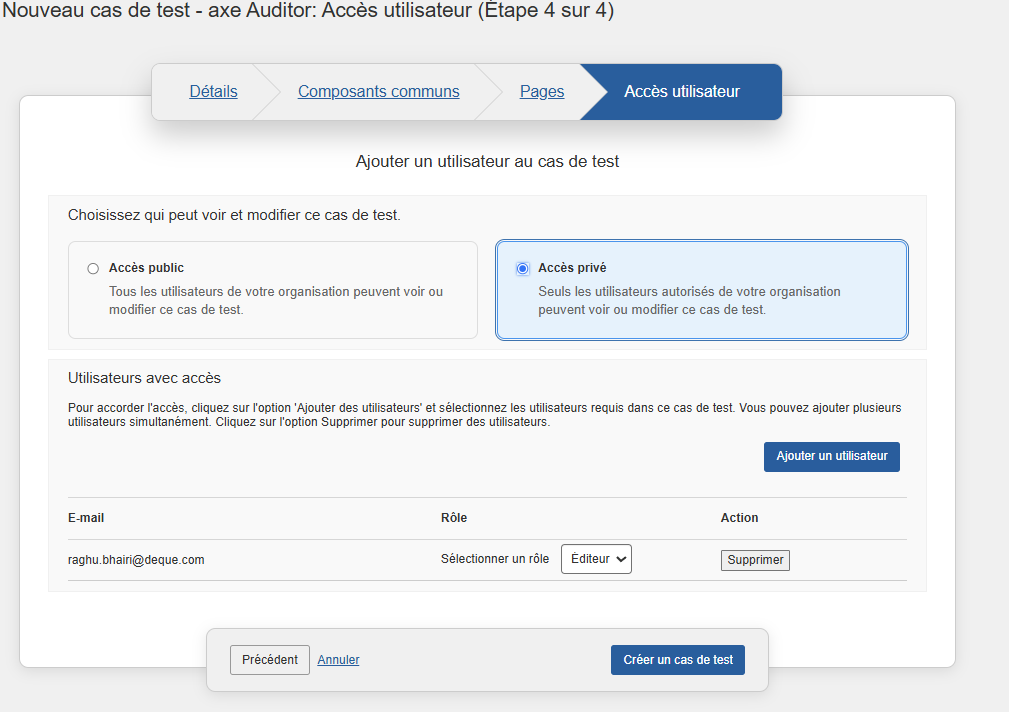
Task: Click the 'Sélectionner un rôle' label
Action: tap(495, 560)
